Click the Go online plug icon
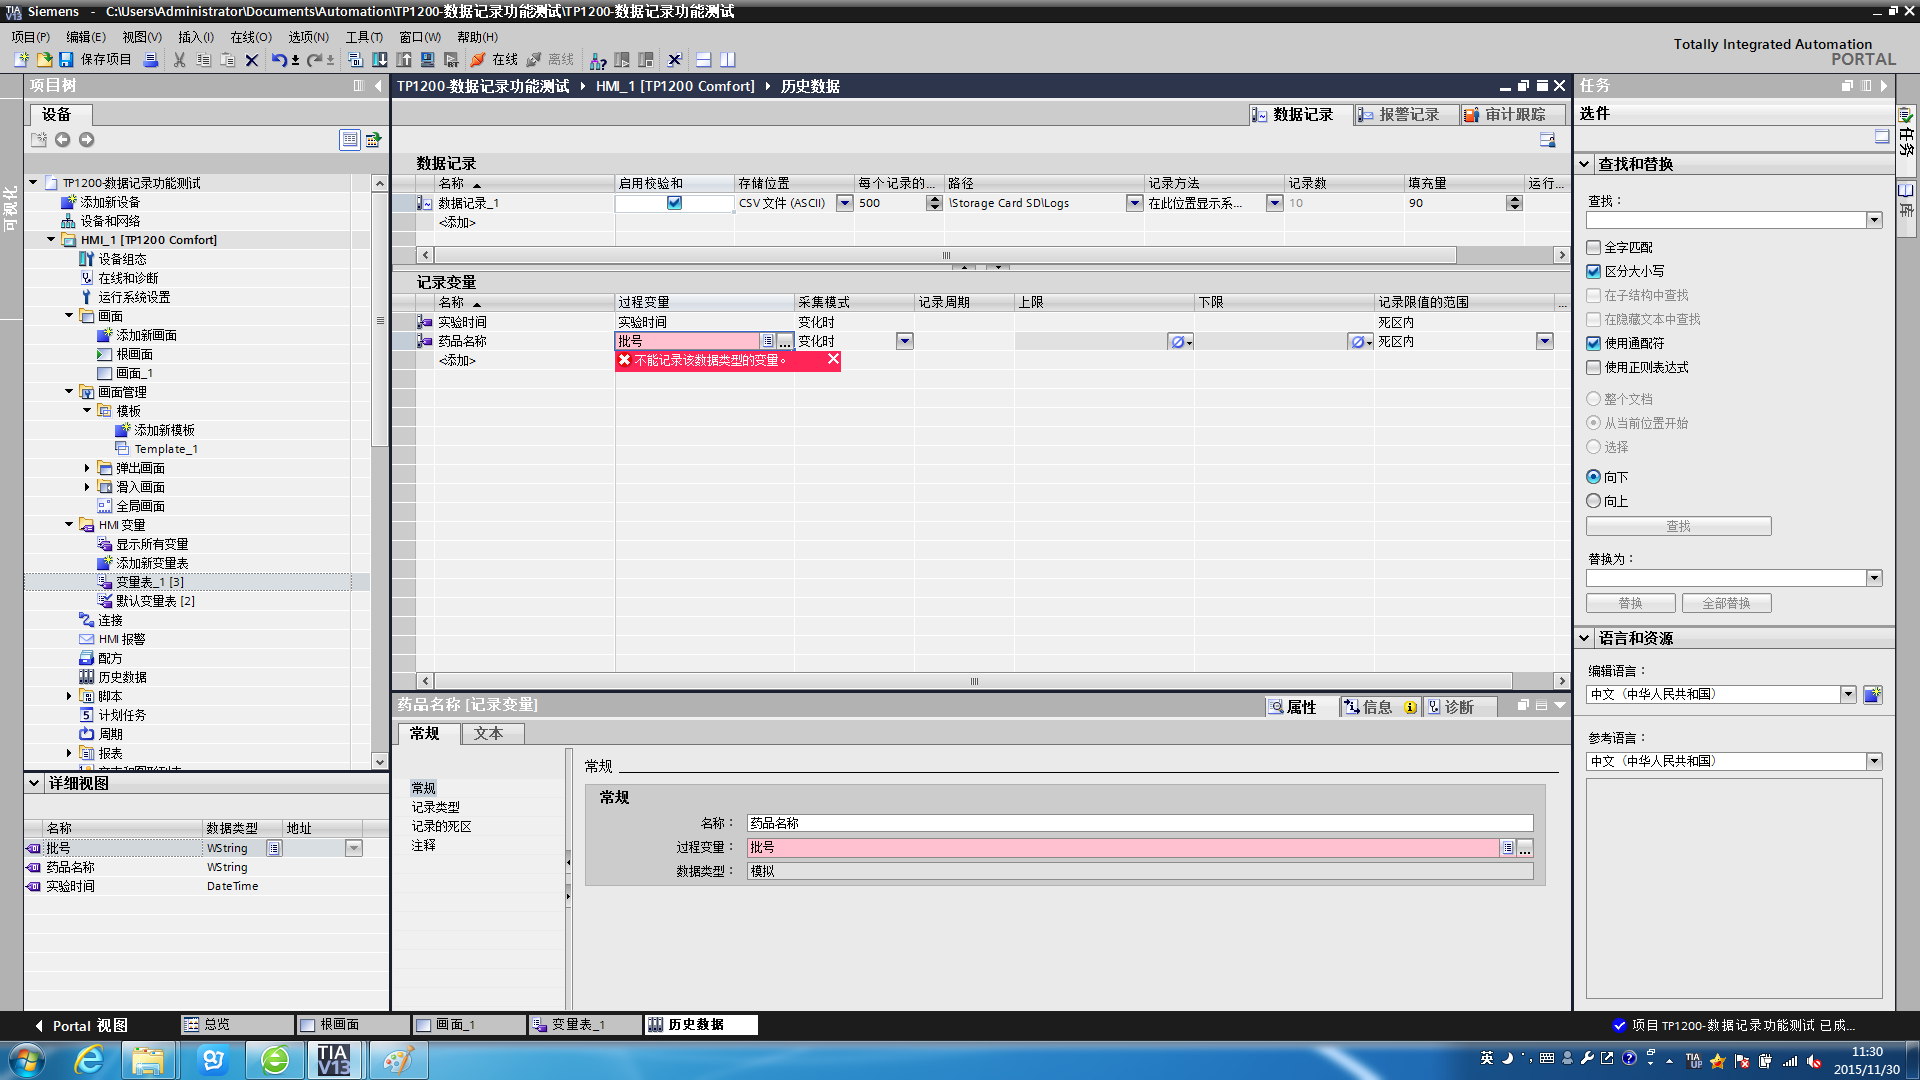This screenshot has width=1920, height=1080. [478, 60]
